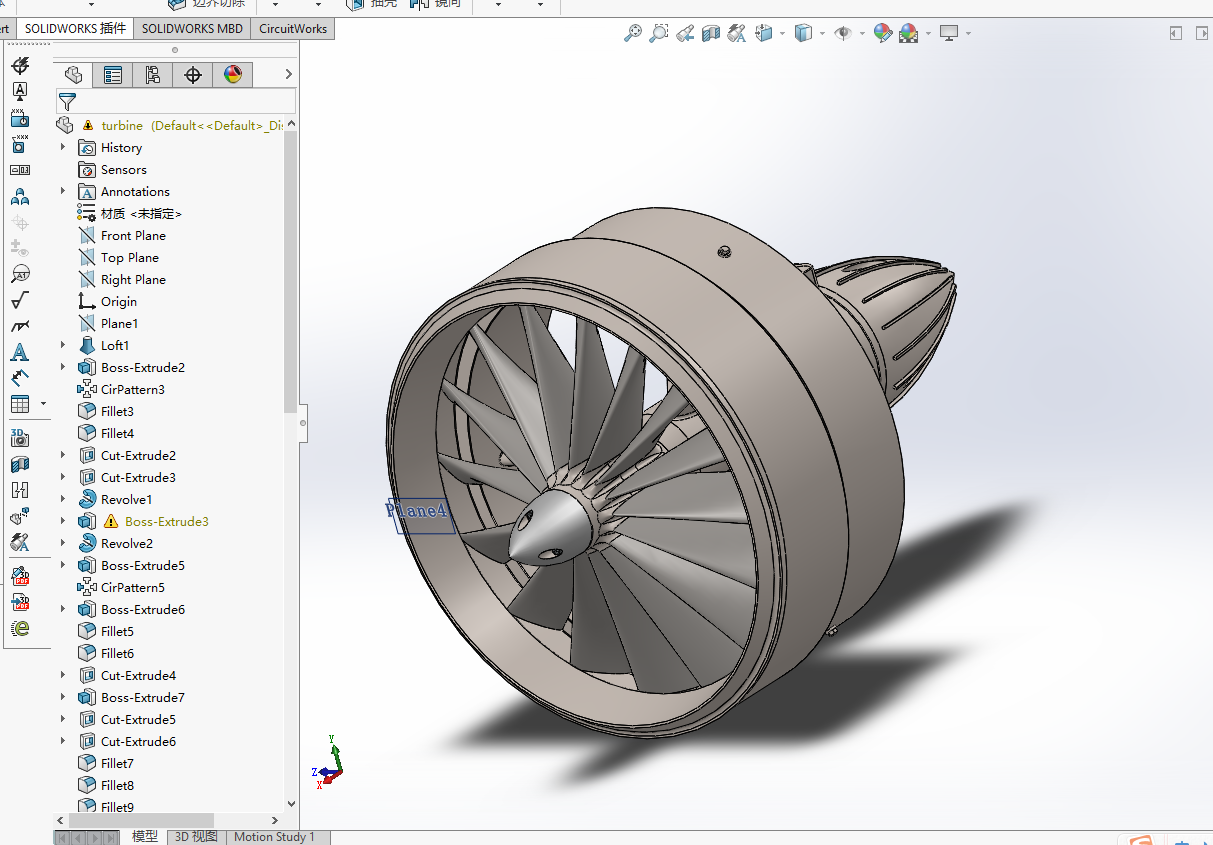The image size is (1213, 845).
Task: Expand the History folder
Action: click(63, 147)
